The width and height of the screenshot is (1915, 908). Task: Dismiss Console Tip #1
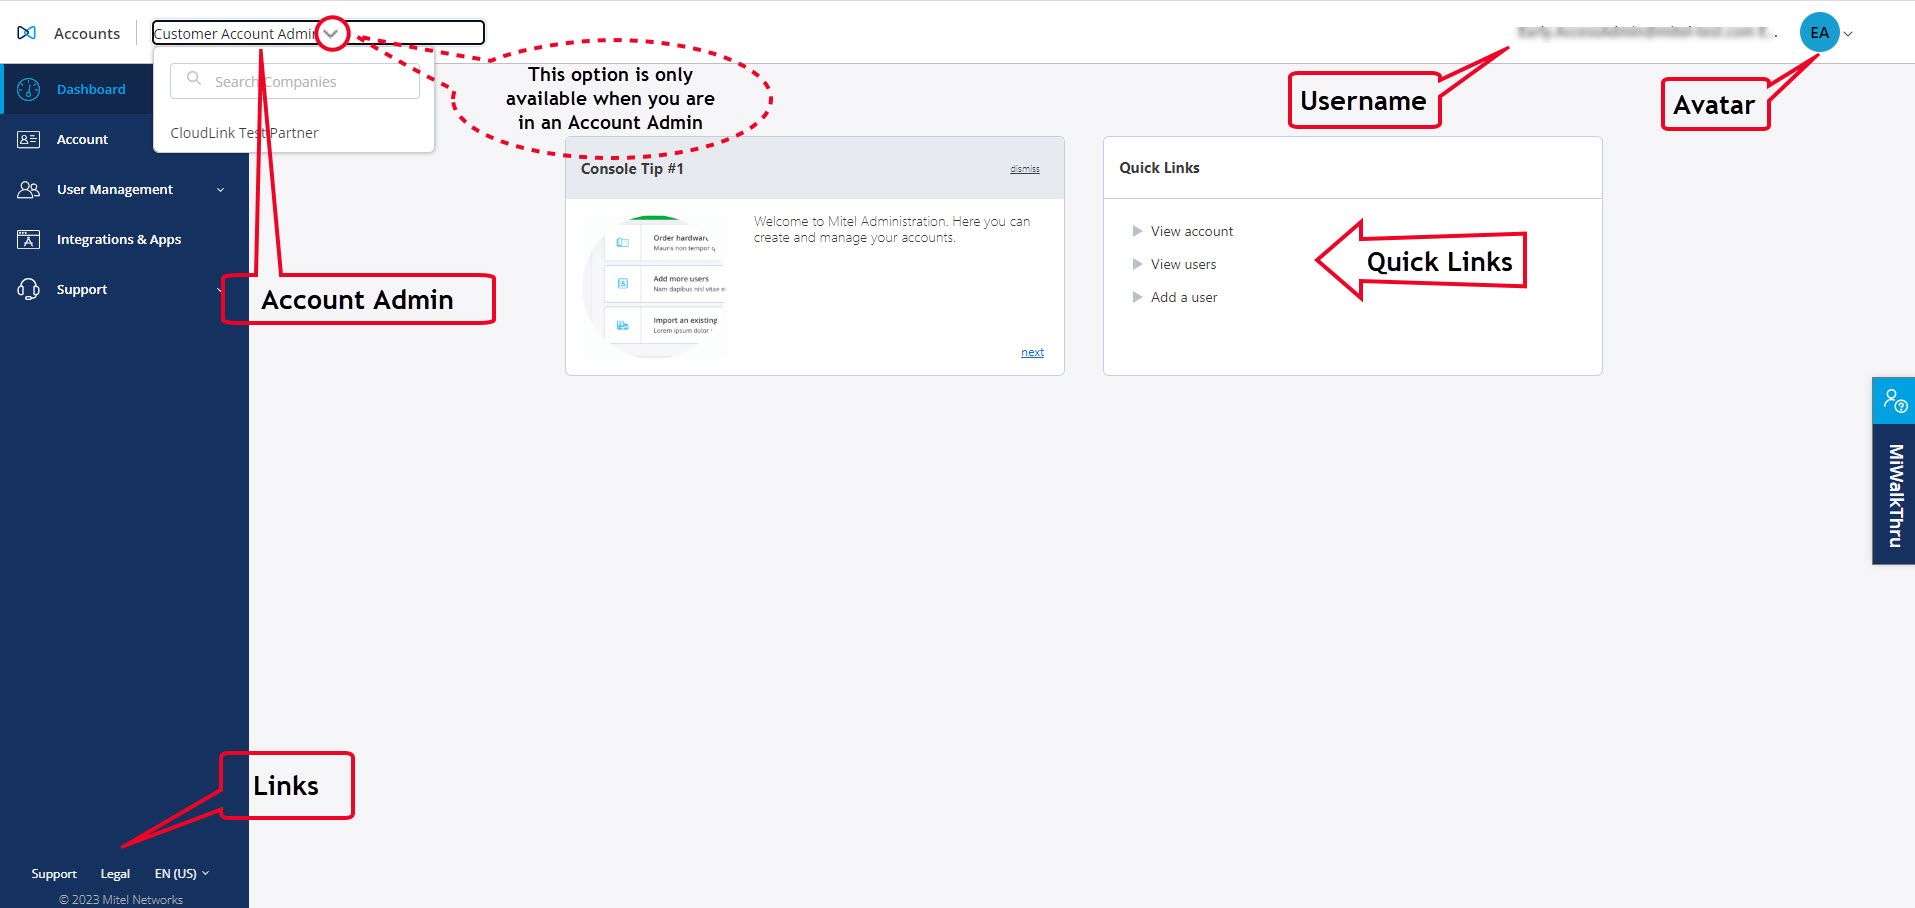(x=1024, y=168)
